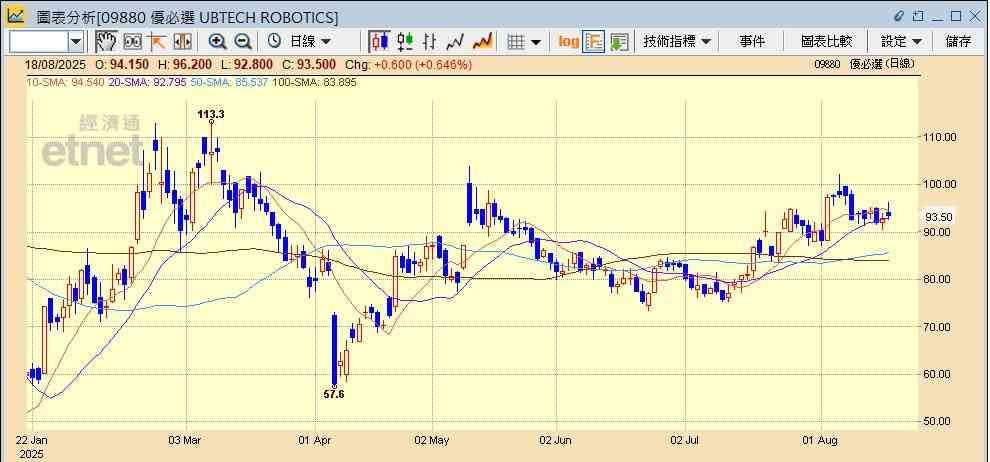The width and height of the screenshot is (990, 462).
Task: Click the 100-SMA: 83.895 label
Action: coord(314,81)
